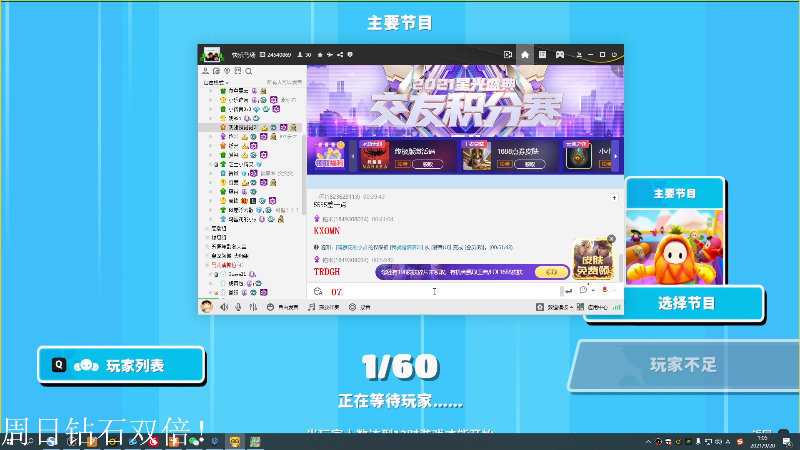Click the font style icon left of chat input
The width and height of the screenshot is (800, 450).
click(x=318, y=291)
